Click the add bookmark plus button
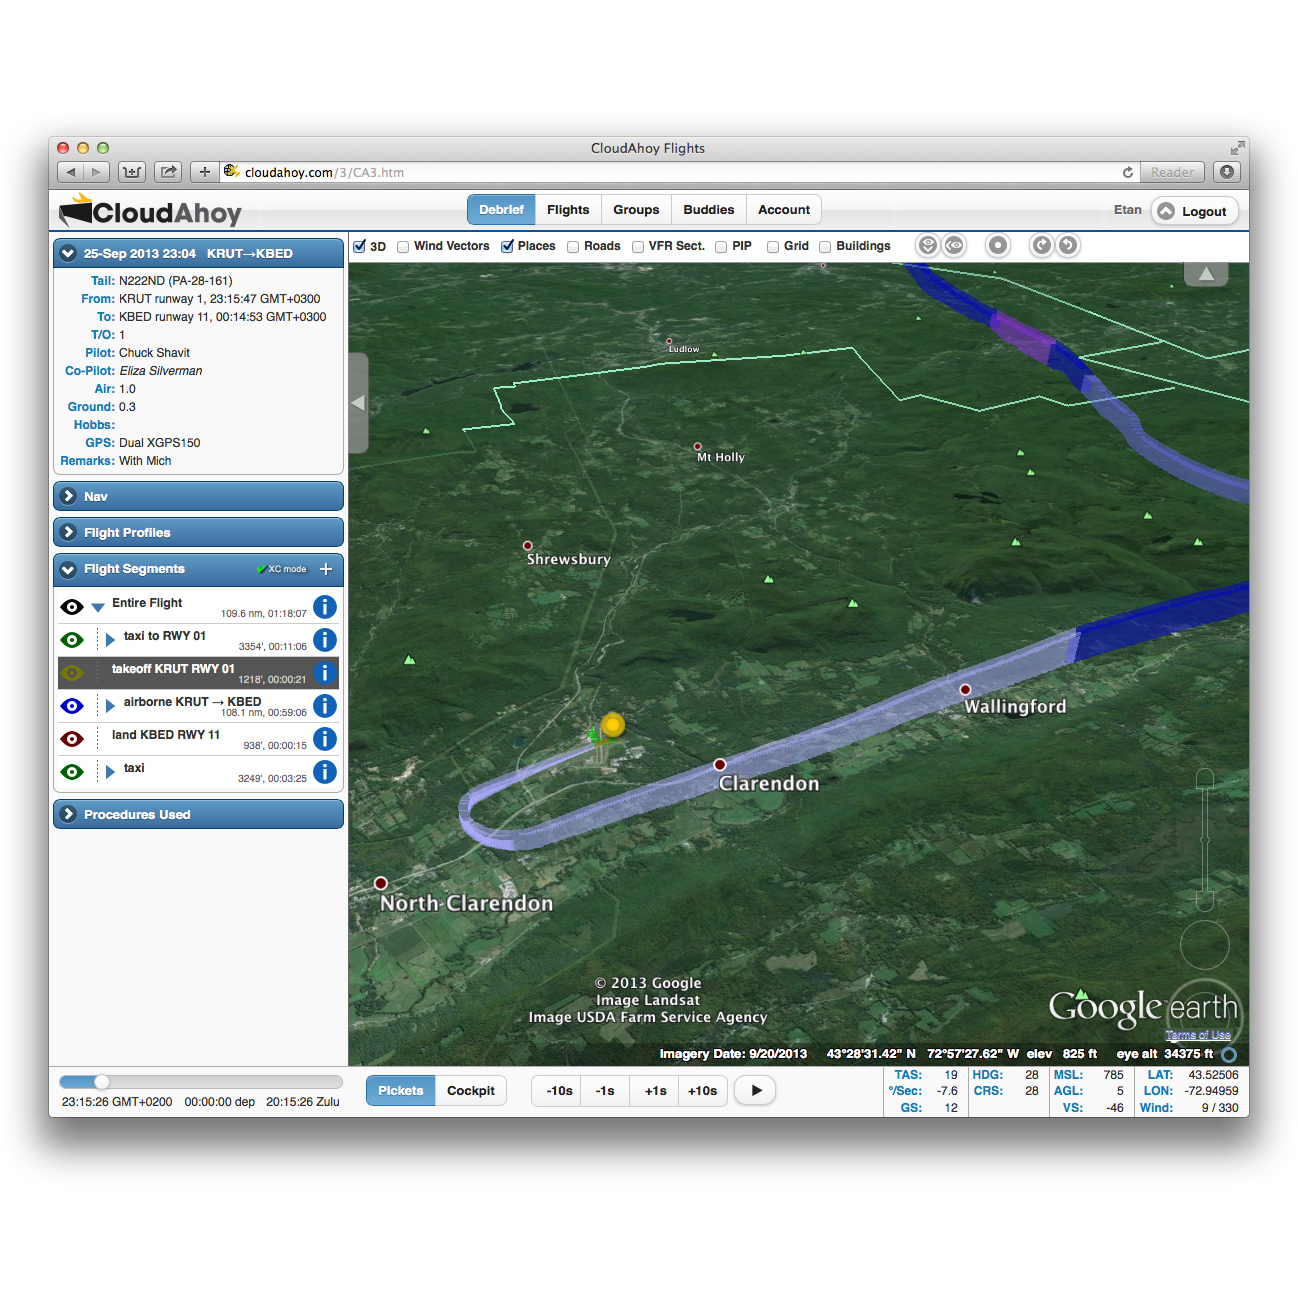This screenshot has height=1298, width=1298. pyautogui.click(x=204, y=172)
